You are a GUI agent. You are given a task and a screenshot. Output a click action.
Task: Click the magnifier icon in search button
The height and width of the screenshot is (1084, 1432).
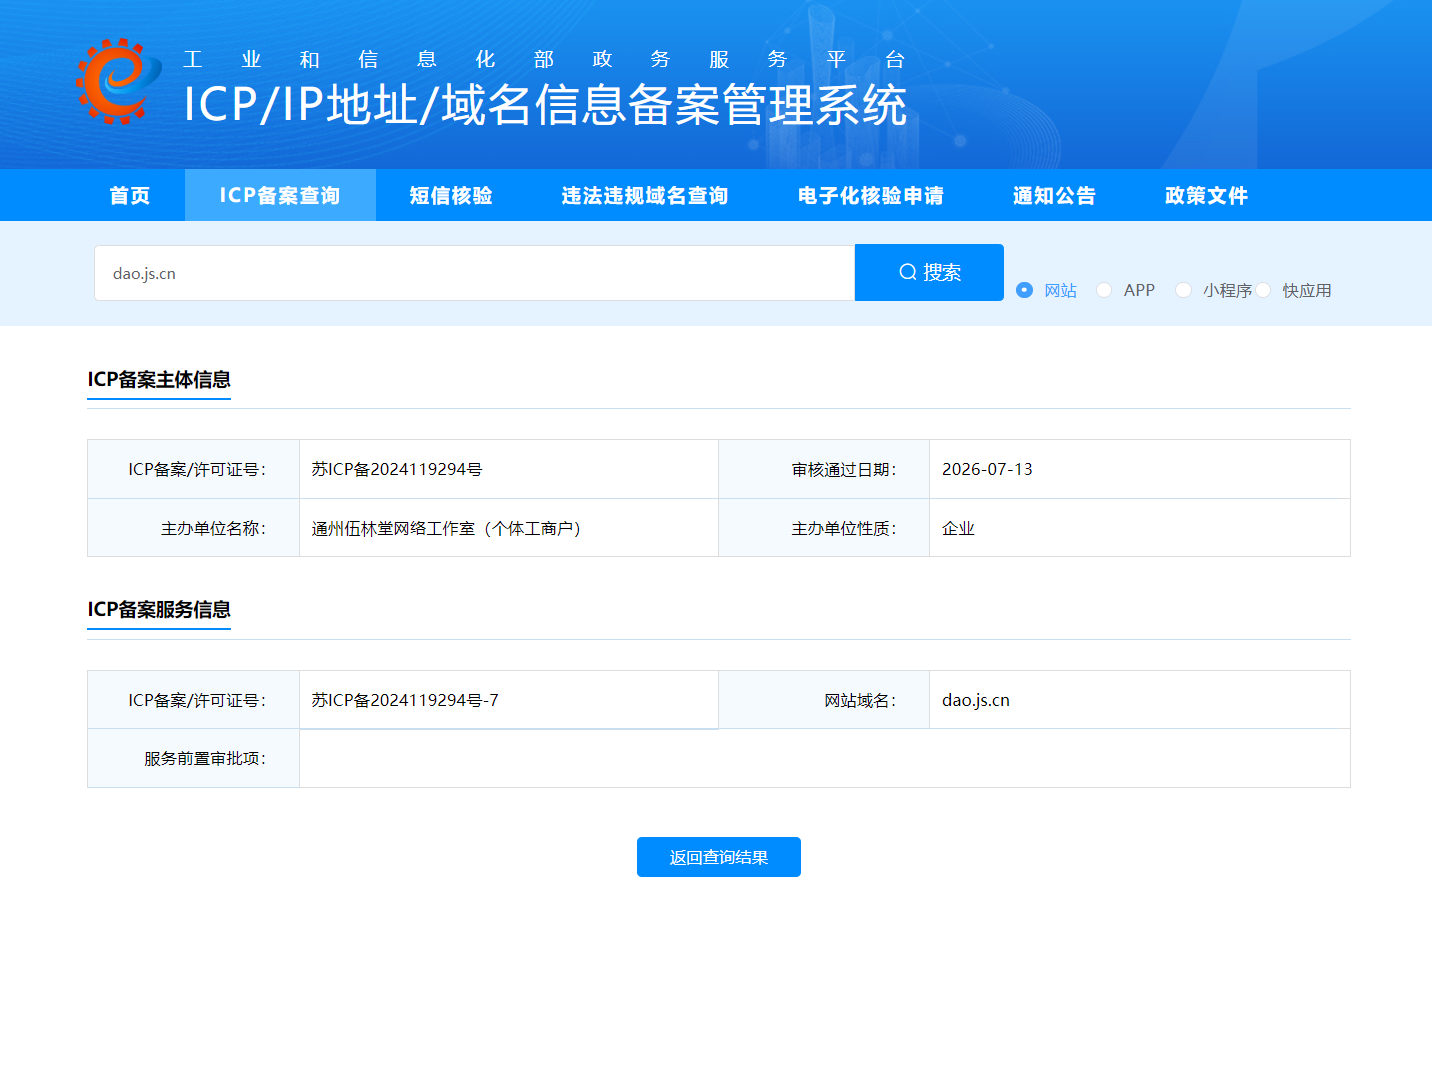908,272
